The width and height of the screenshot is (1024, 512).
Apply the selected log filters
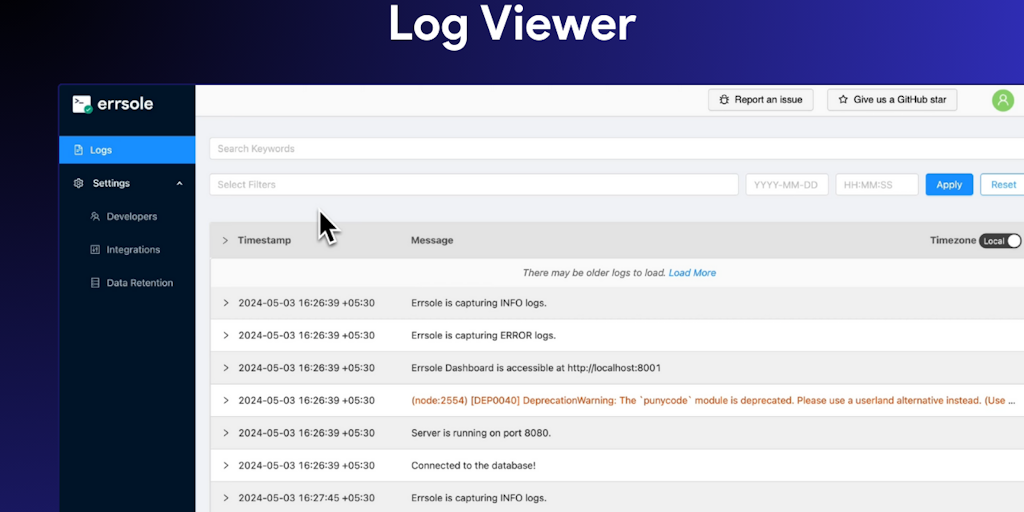tap(949, 185)
